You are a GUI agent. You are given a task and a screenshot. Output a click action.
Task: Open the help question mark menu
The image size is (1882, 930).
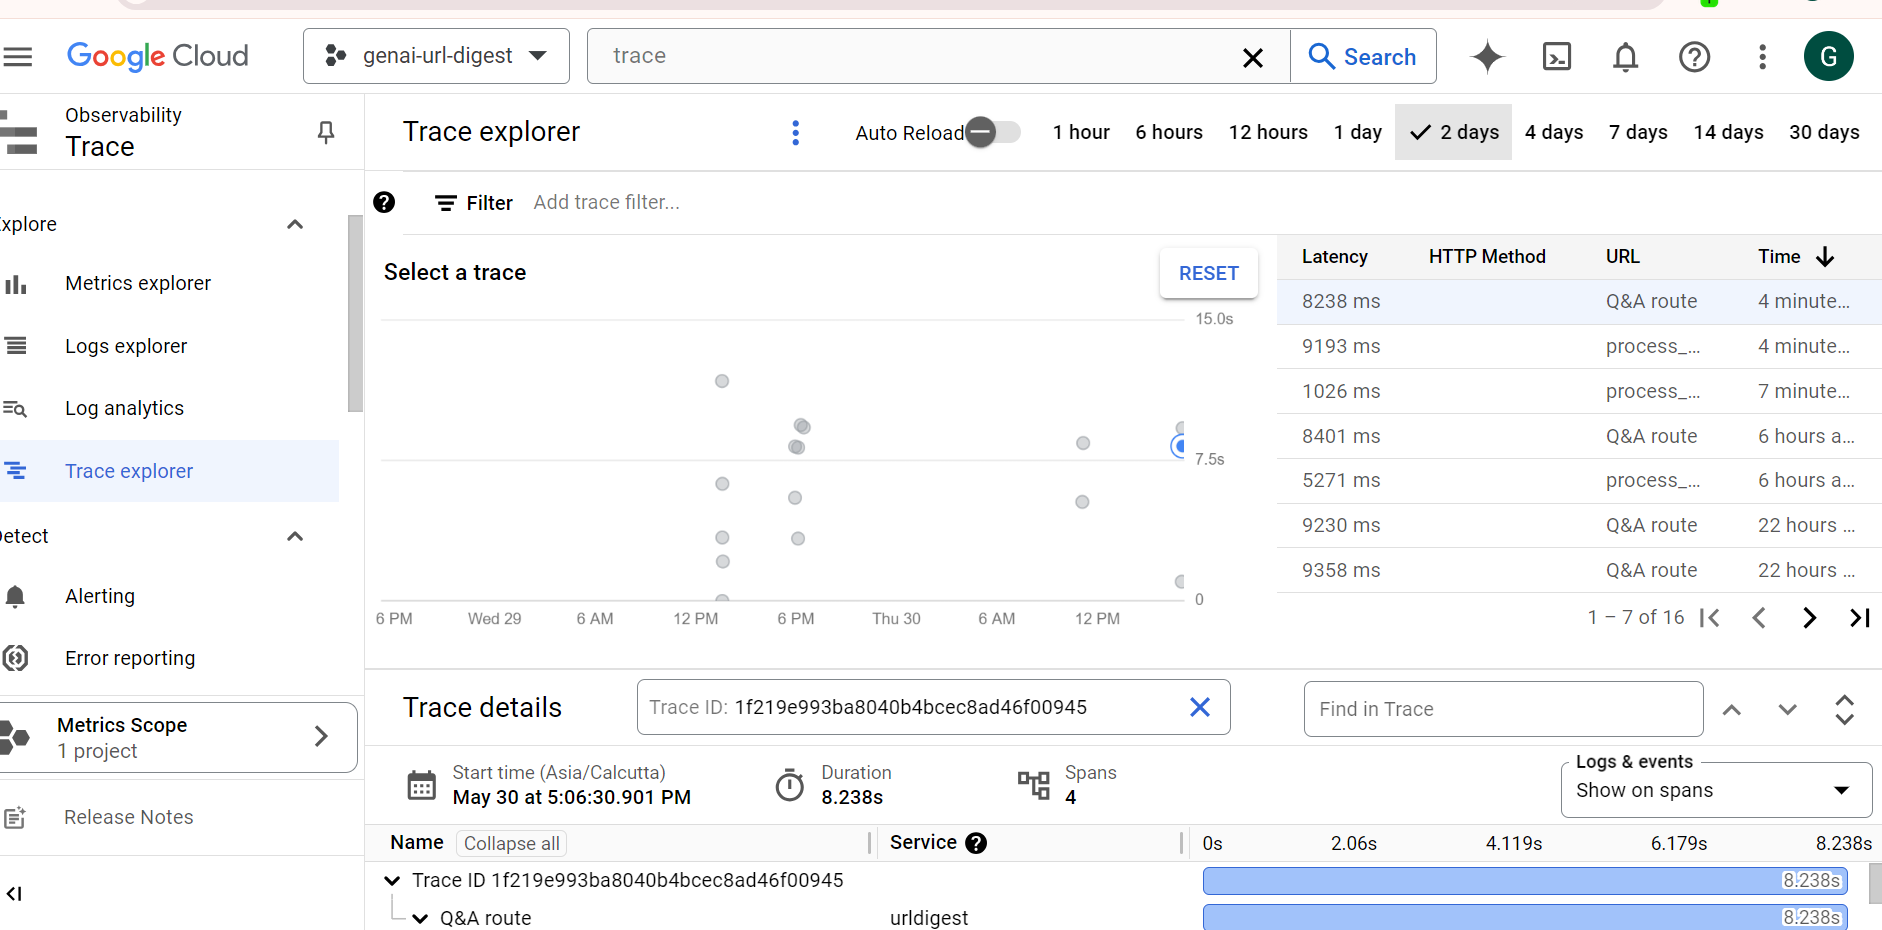(x=1694, y=57)
